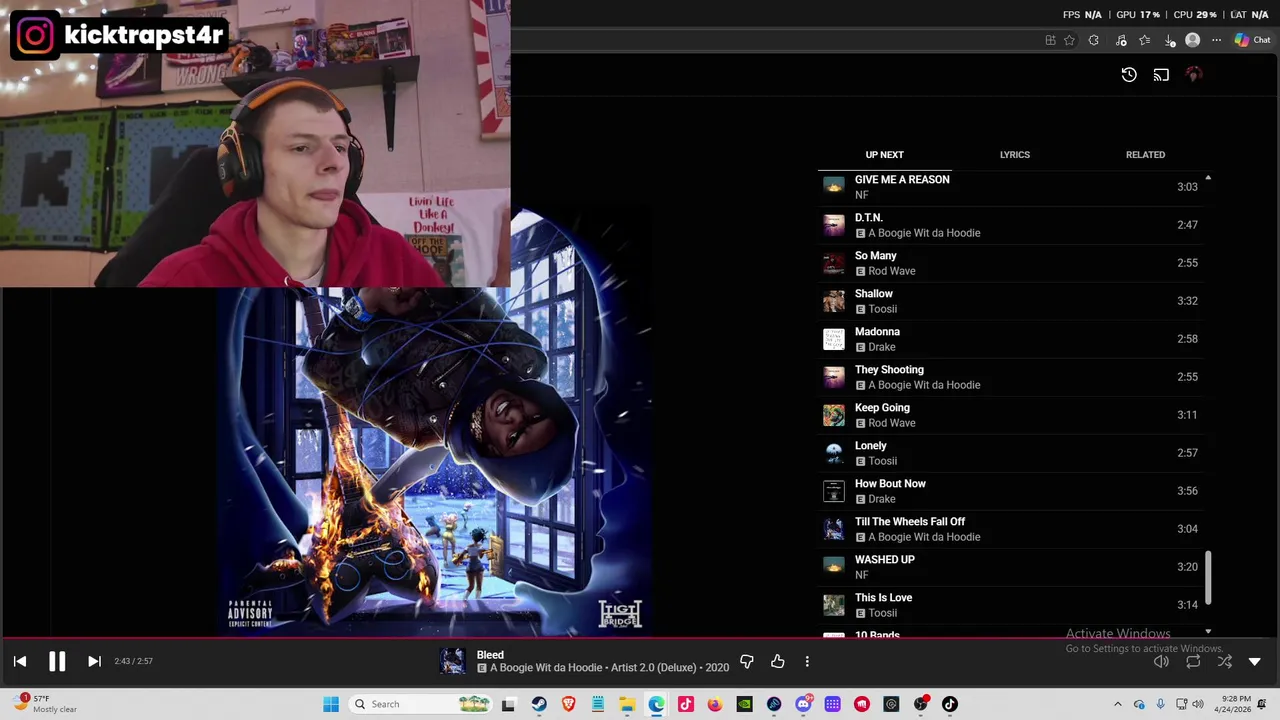Select This Is Love in the queue
1280x720 pixels.
click(1010, 605)
